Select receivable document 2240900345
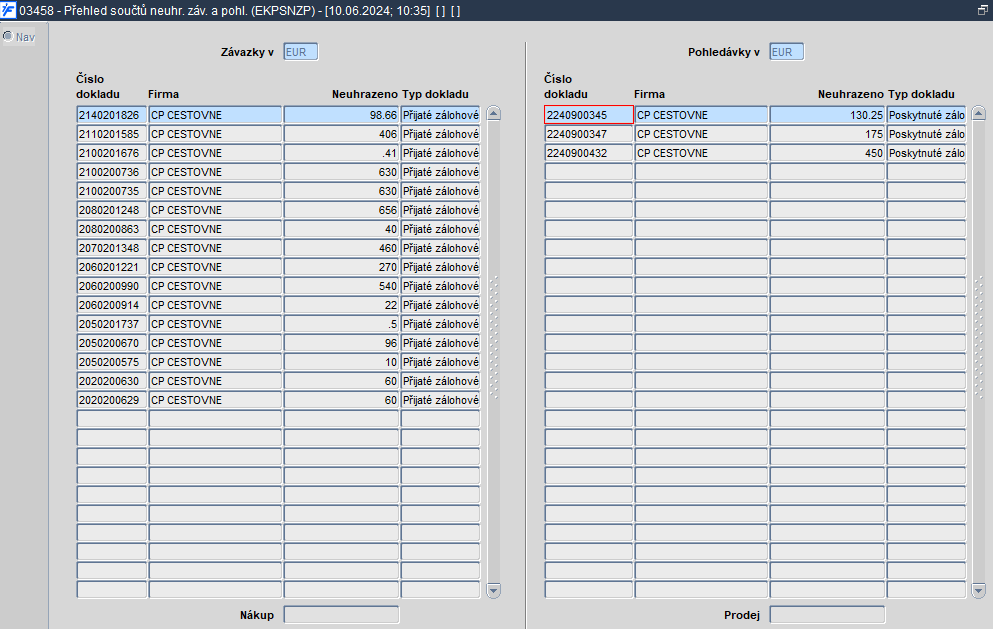 point(588,115)
